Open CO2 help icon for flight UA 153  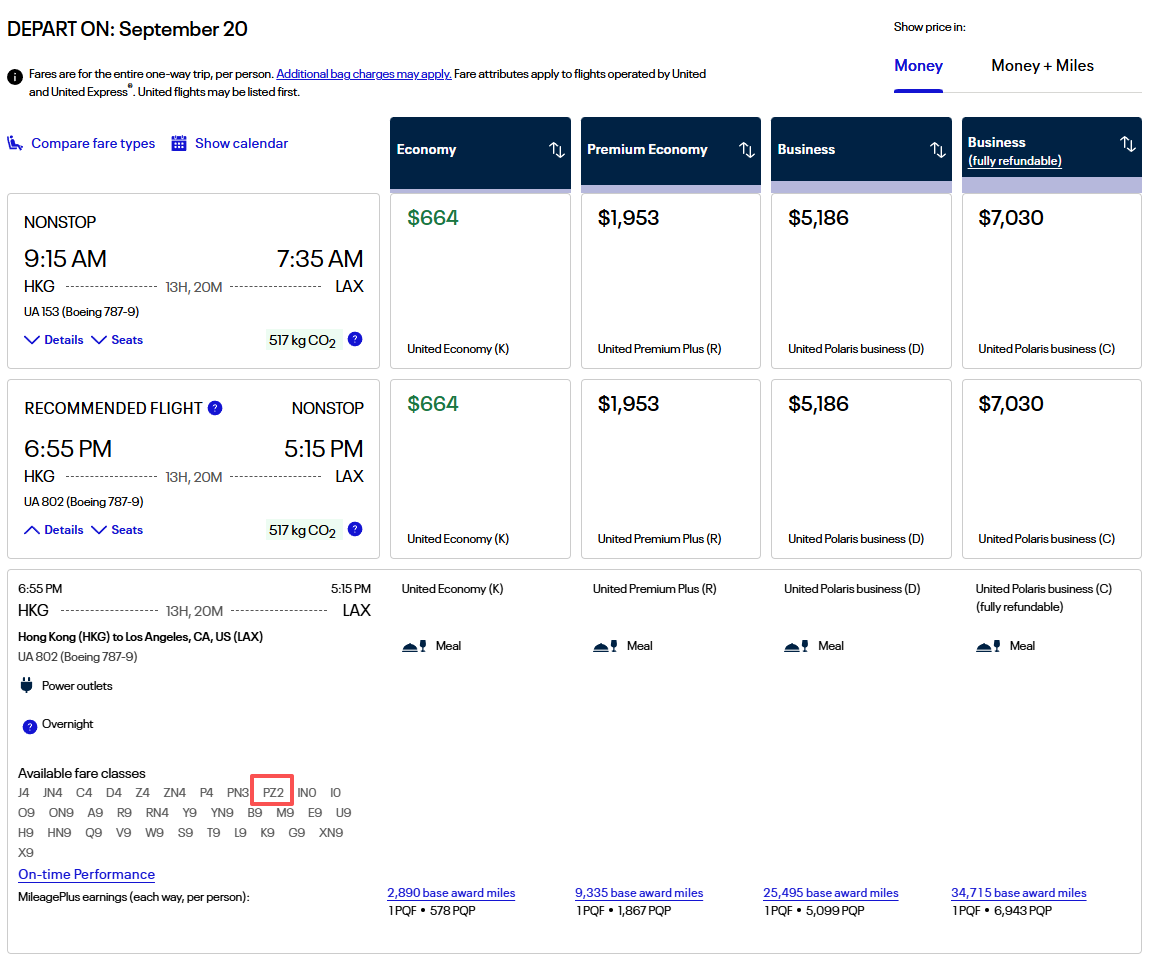355,339
